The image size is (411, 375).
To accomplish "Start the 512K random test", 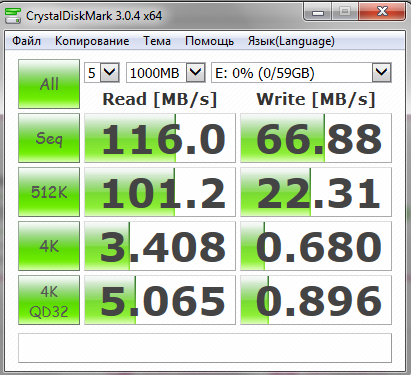I will [x=49, y=192].
